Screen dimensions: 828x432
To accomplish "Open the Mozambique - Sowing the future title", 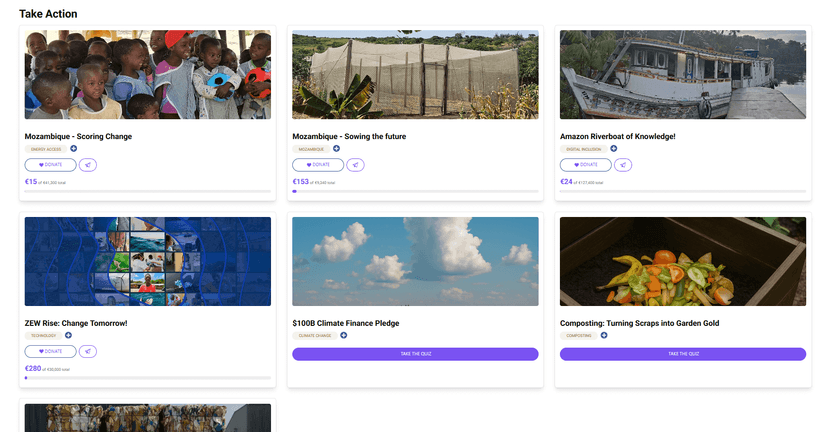I will 349,136.
